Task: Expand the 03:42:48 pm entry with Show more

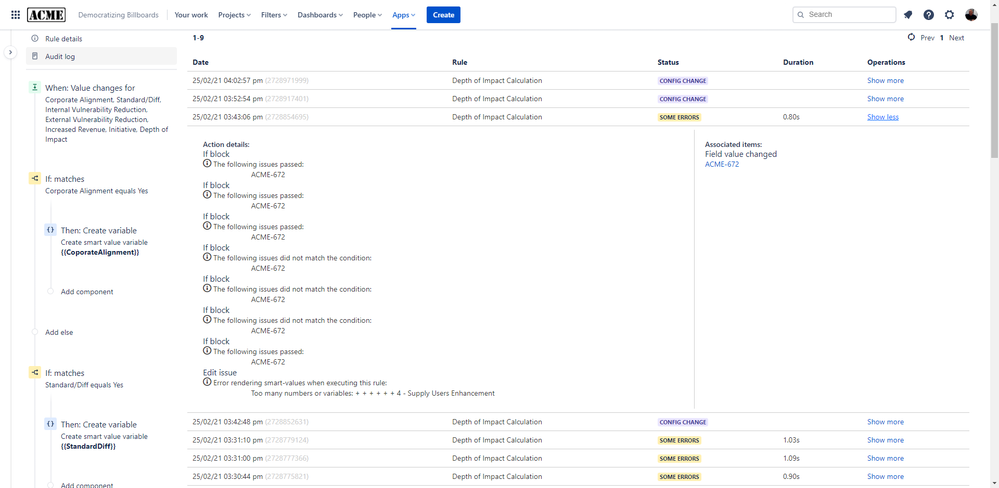Action: point(885,422)
